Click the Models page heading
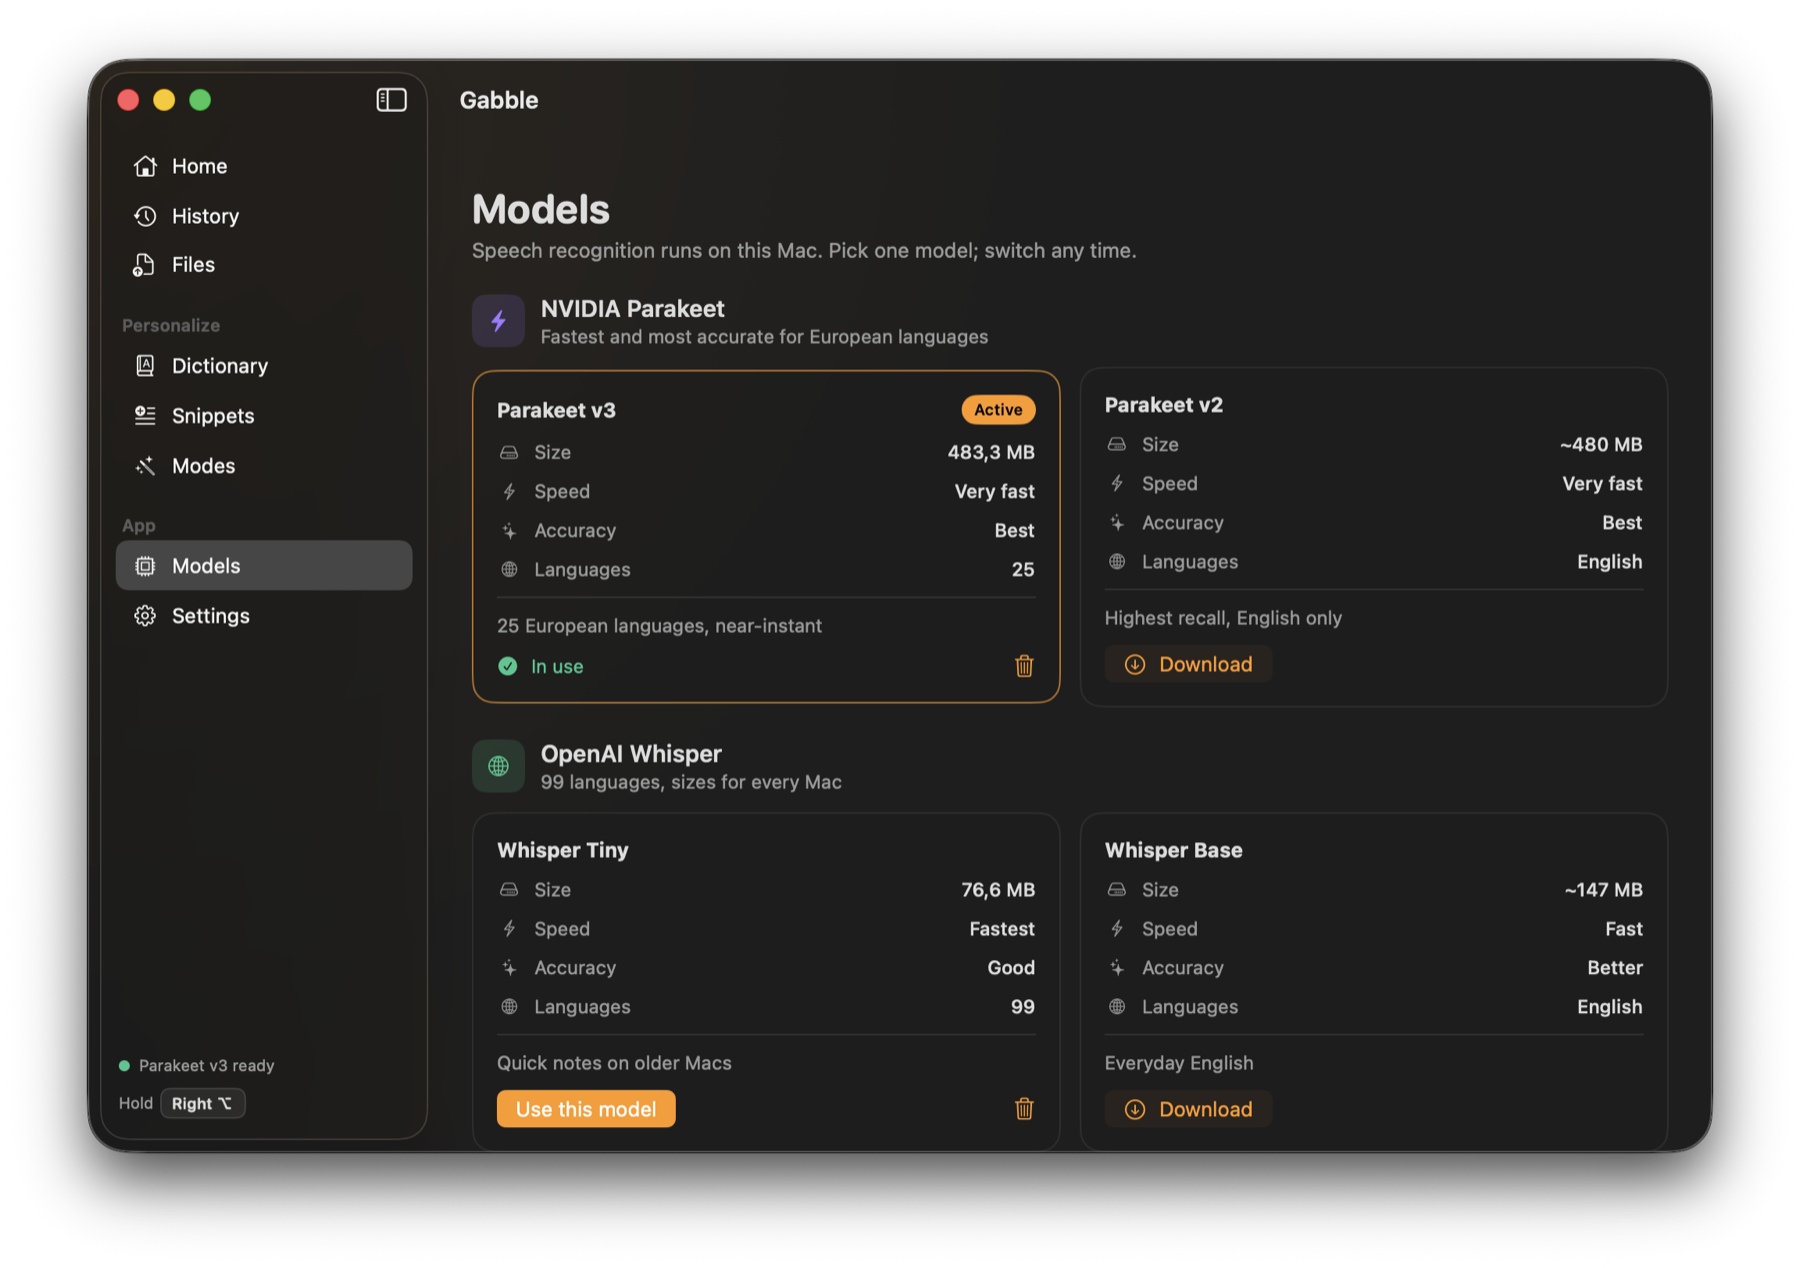Screen dimensions: 1800x1268 tap(541, 210)
